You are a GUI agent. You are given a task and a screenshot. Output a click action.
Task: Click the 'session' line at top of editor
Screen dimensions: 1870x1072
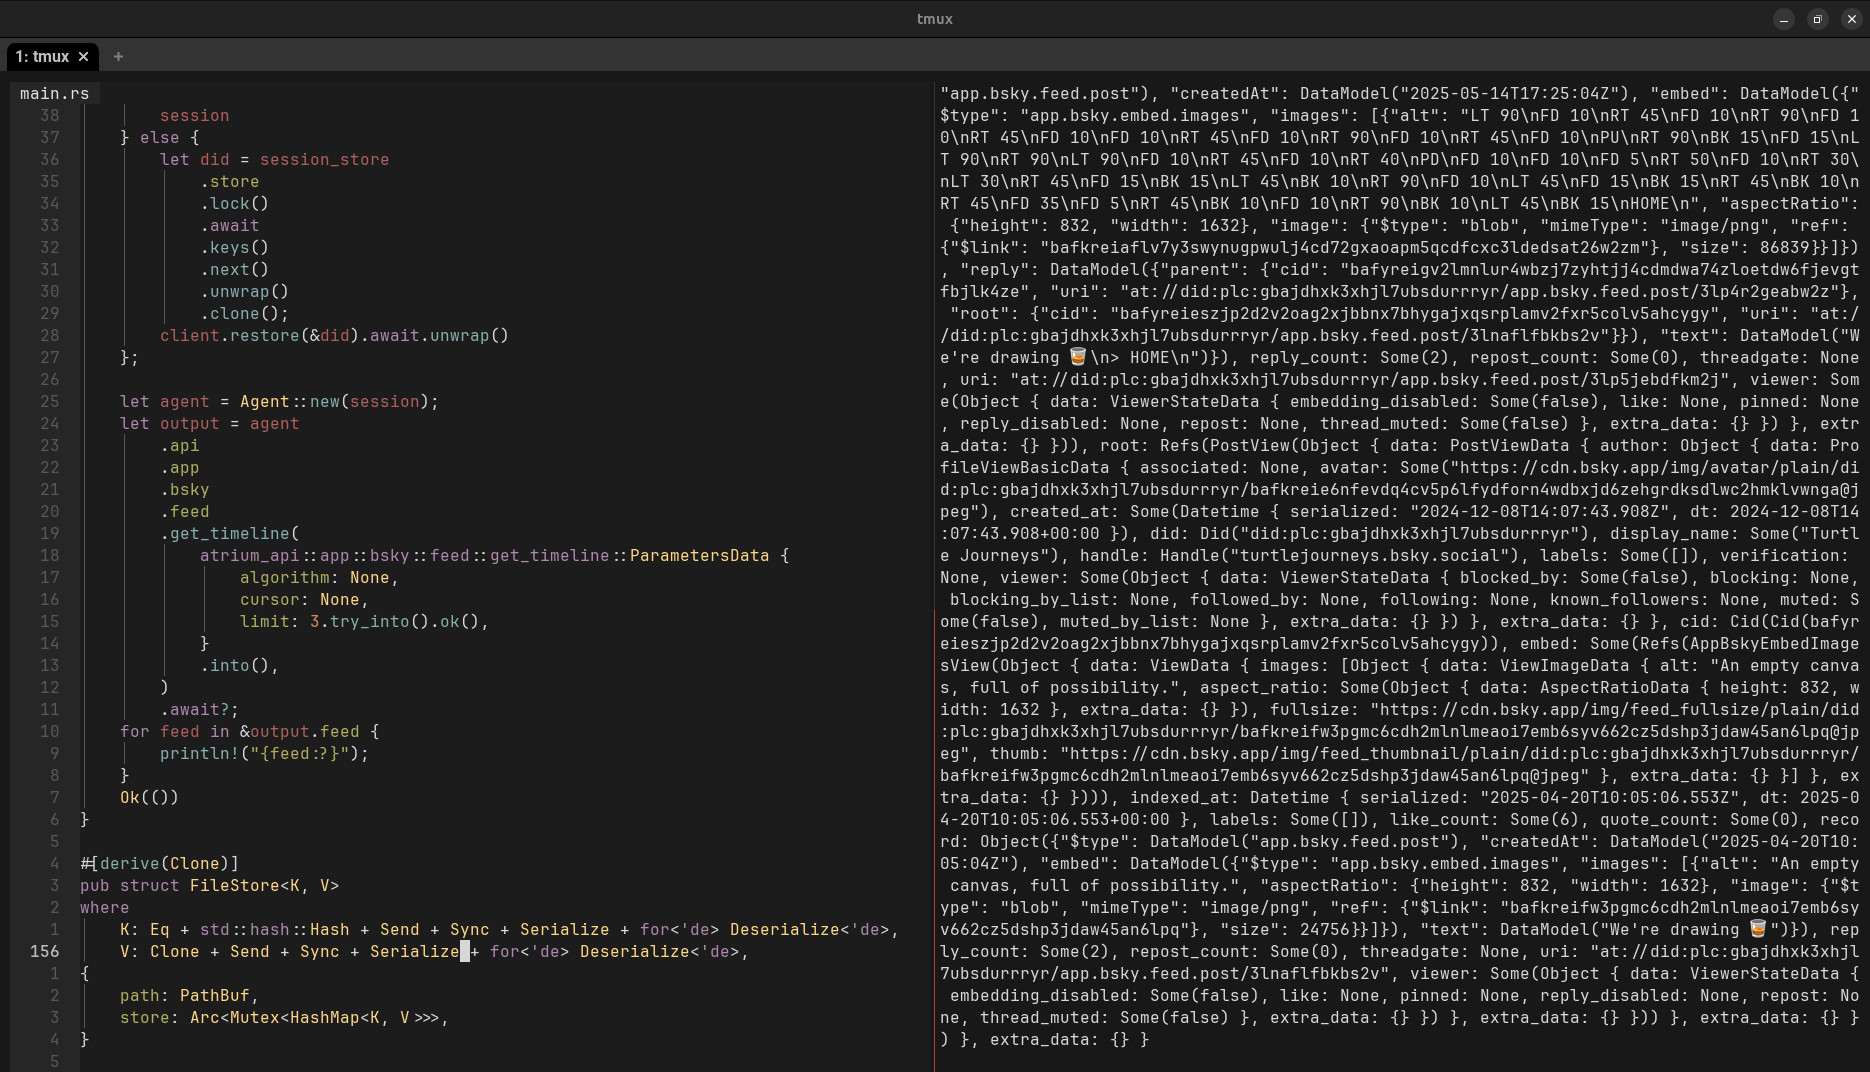coord(194,115)
